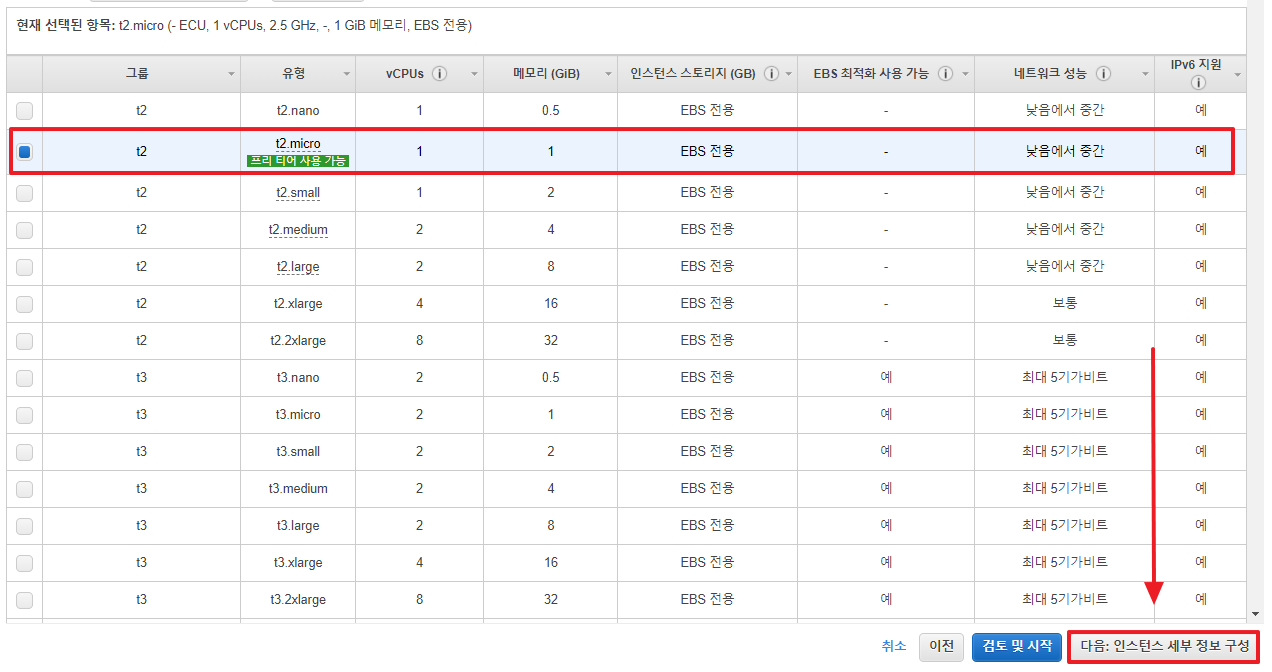
Task: Open the 네트워크 성능 column filter dropdown
Action: (1146, 75)
